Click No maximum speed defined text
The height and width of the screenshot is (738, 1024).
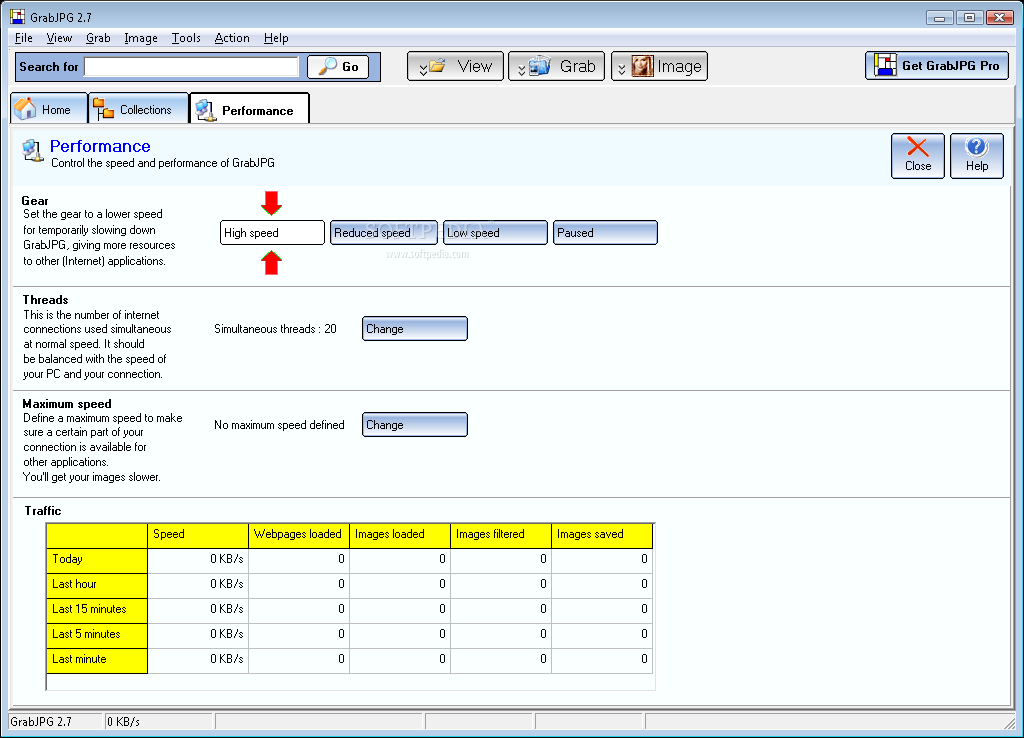279,425
